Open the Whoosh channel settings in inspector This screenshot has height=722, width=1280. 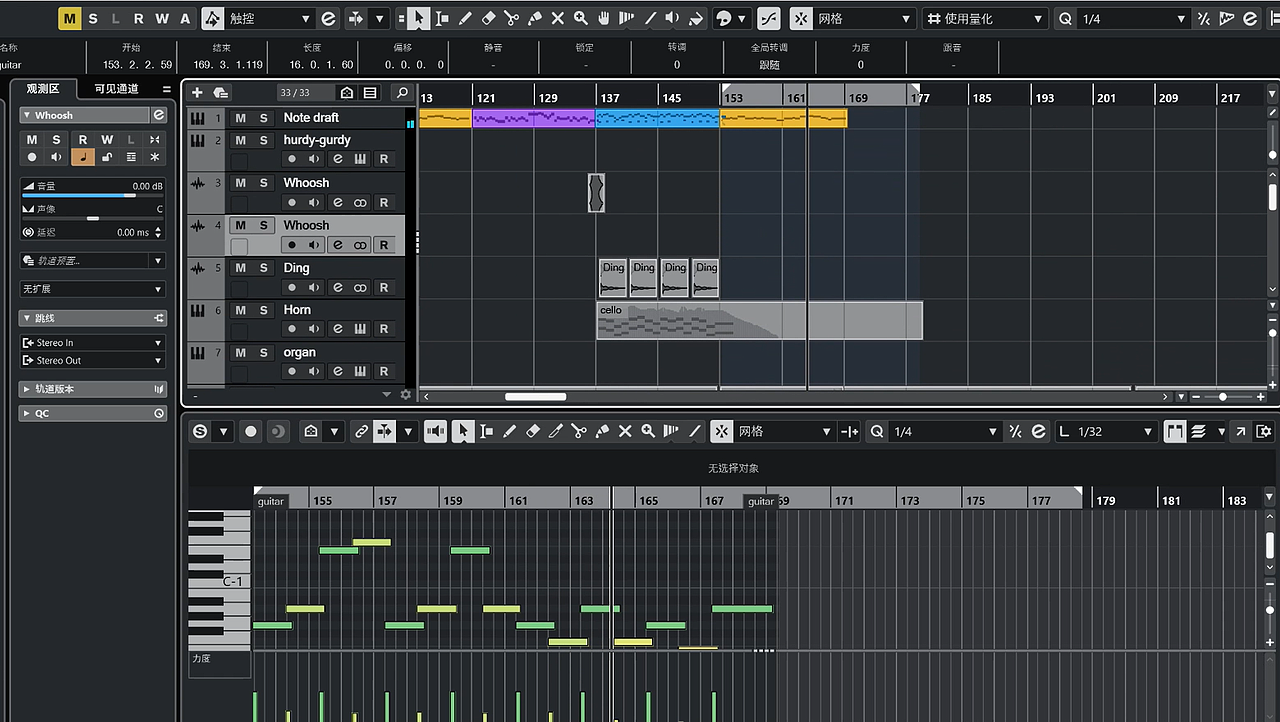(158, 115)
